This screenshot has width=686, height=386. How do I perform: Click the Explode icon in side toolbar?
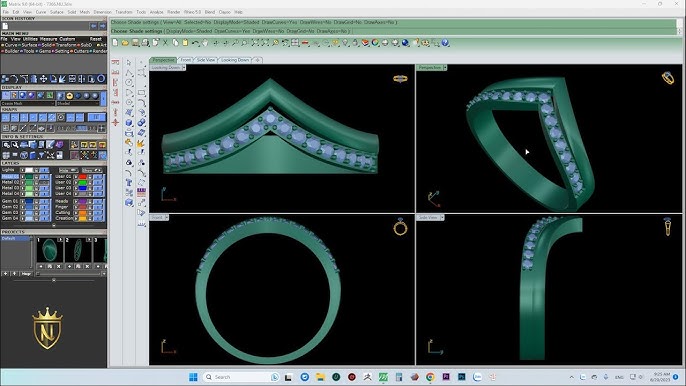tap(140, 143)
